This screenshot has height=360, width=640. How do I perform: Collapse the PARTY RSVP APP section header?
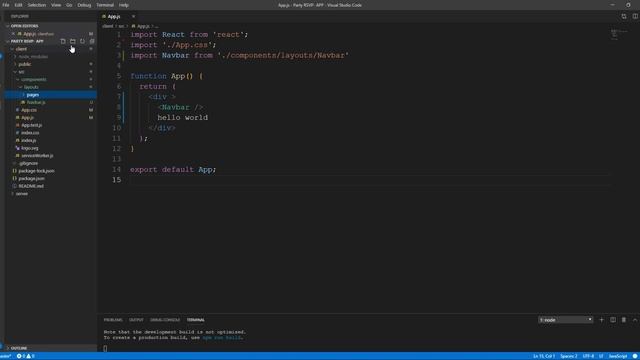click(x=27, y=41)
